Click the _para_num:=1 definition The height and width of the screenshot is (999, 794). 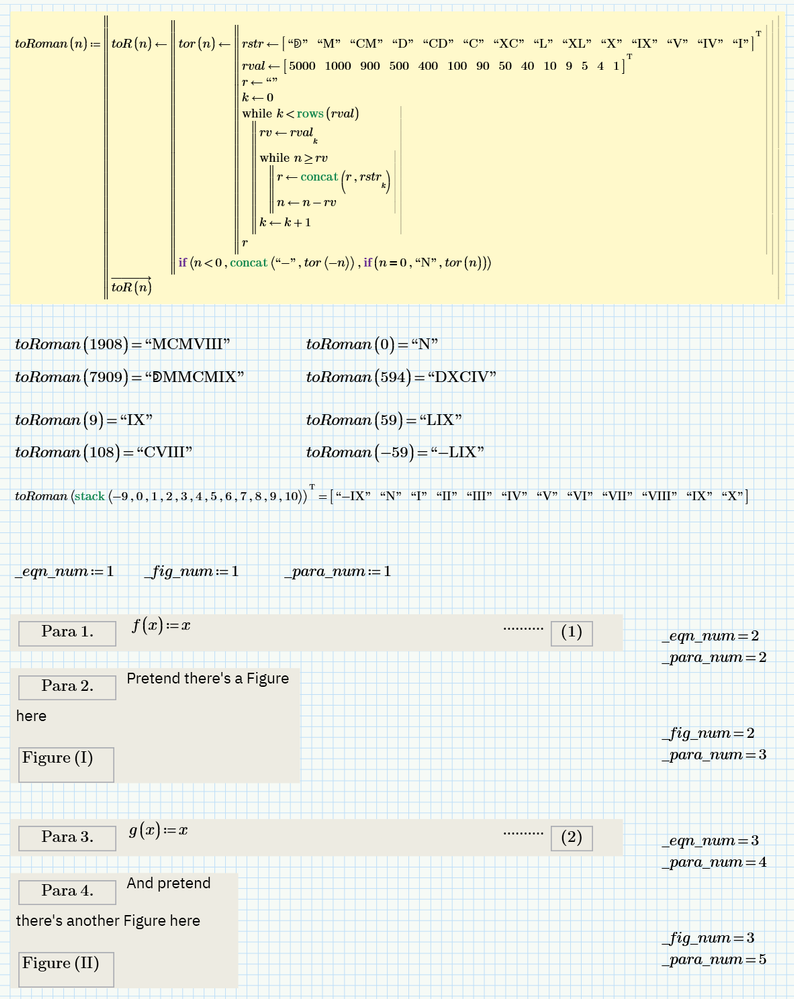(337, 571)
